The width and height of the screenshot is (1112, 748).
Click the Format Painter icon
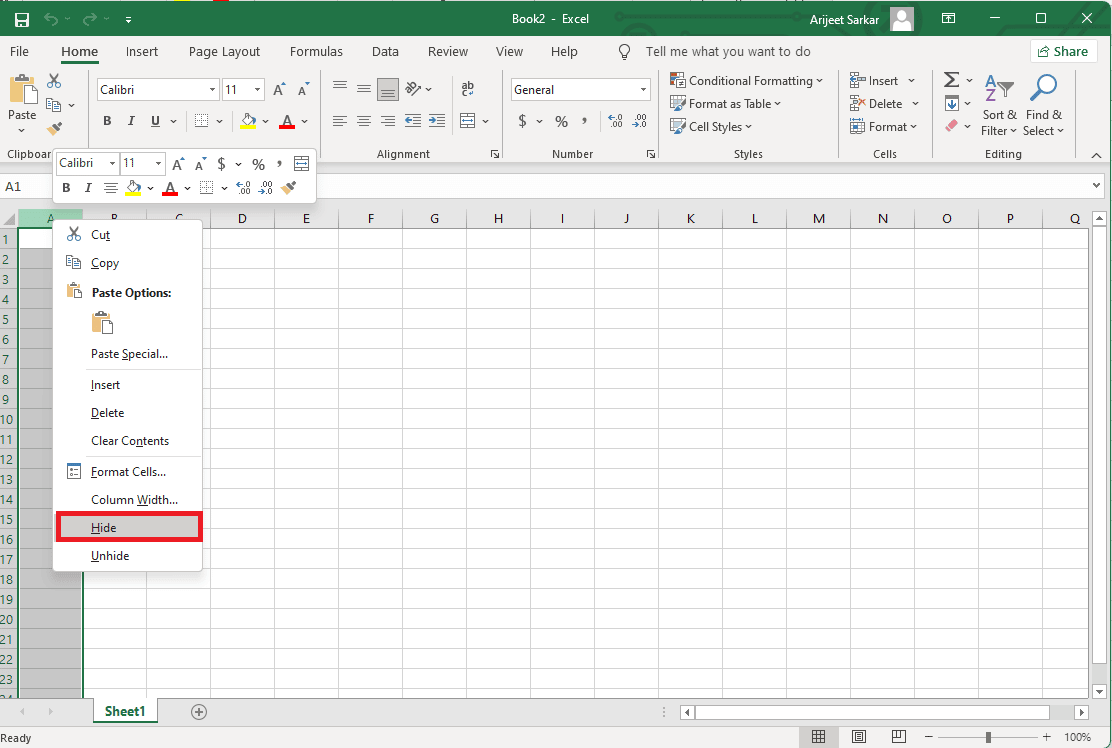click(53, 128)
